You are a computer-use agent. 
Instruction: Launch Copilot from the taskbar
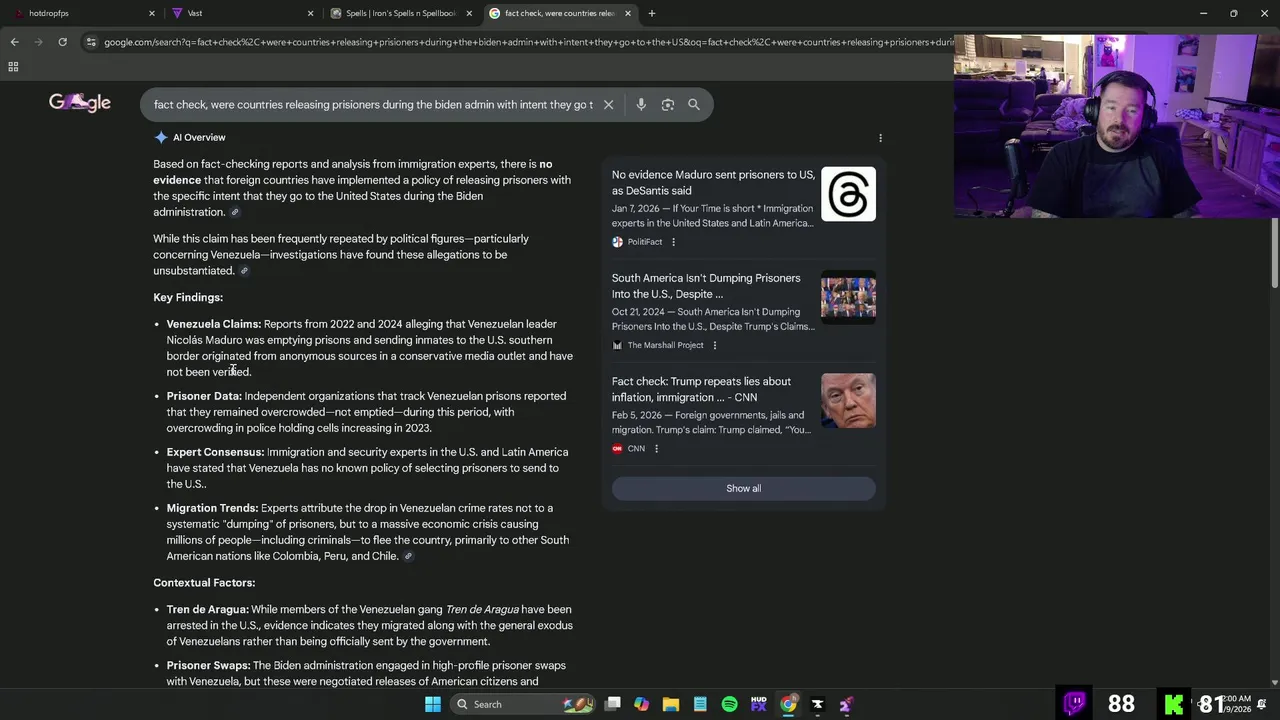[641, 704]
